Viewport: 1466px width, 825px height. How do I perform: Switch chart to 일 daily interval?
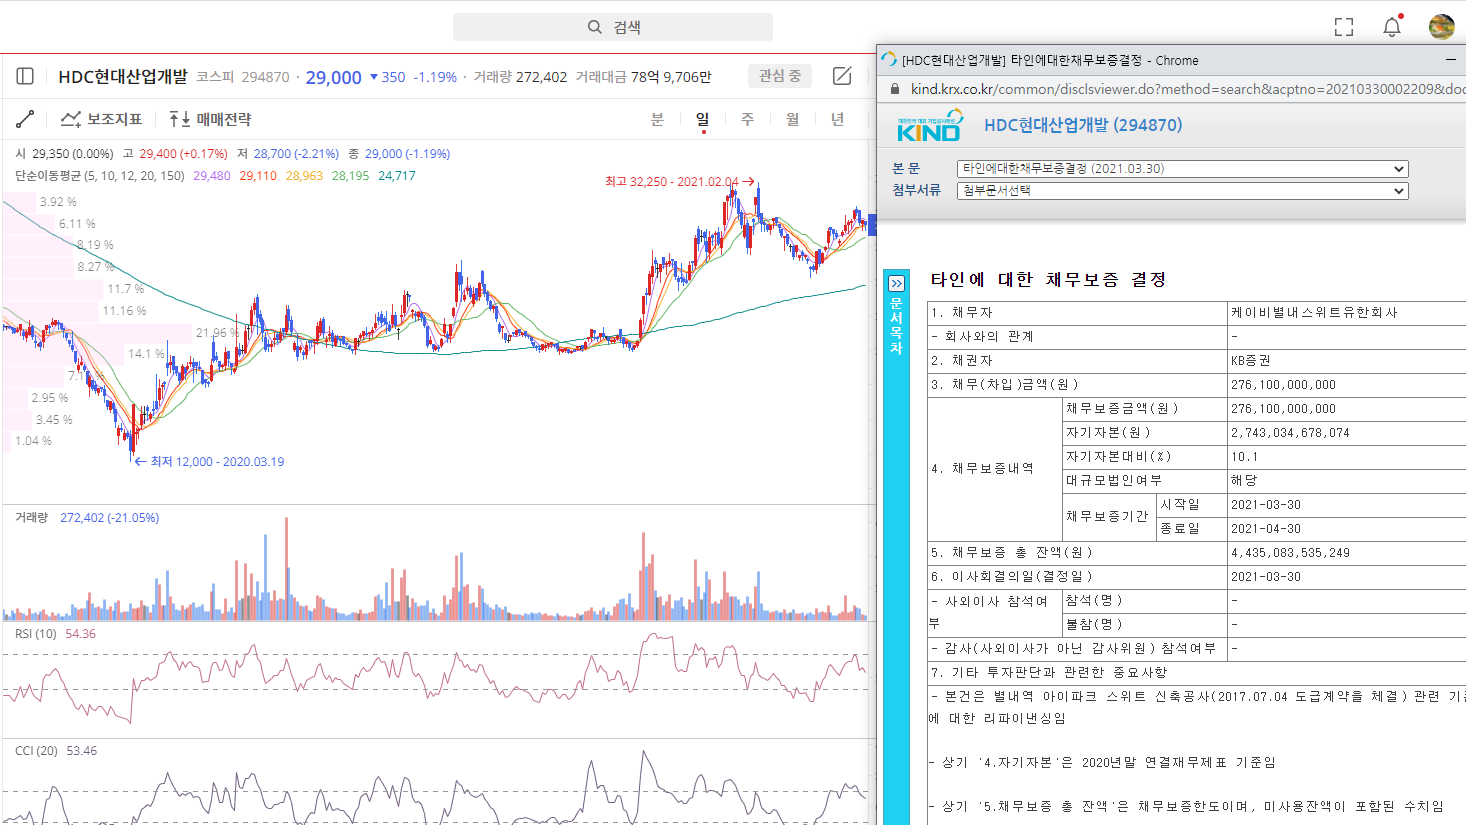click(x=702, y=119)
